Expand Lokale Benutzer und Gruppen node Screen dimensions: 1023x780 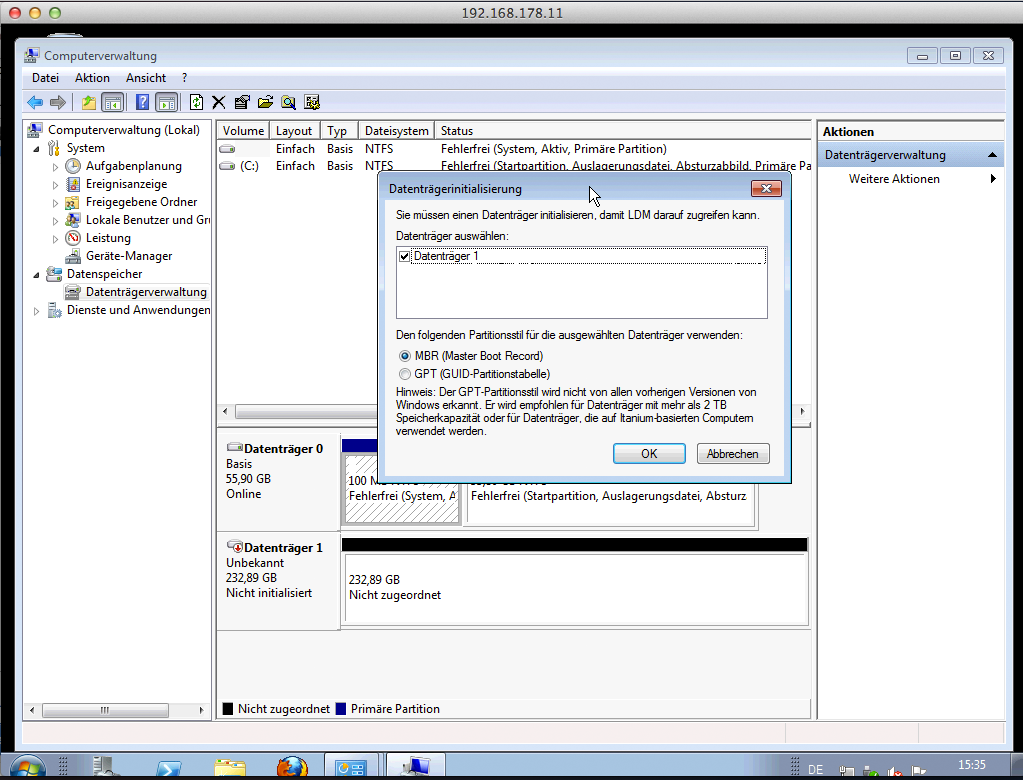(x=55, y=221)
